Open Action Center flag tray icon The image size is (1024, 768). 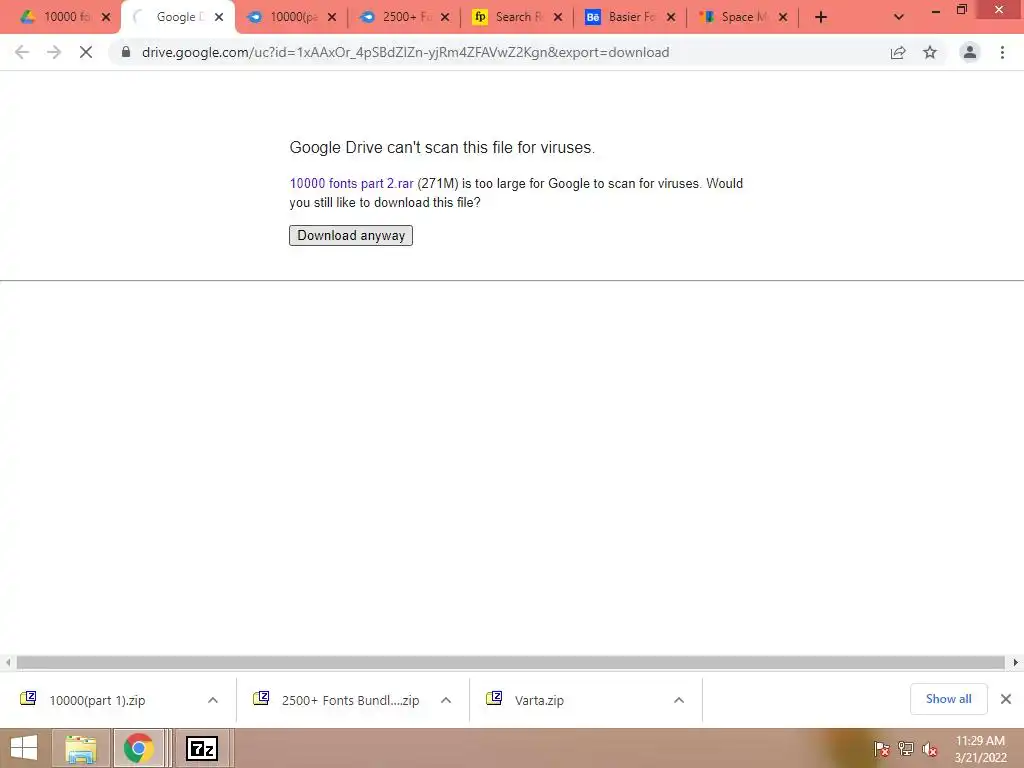[x=881, y=748]
